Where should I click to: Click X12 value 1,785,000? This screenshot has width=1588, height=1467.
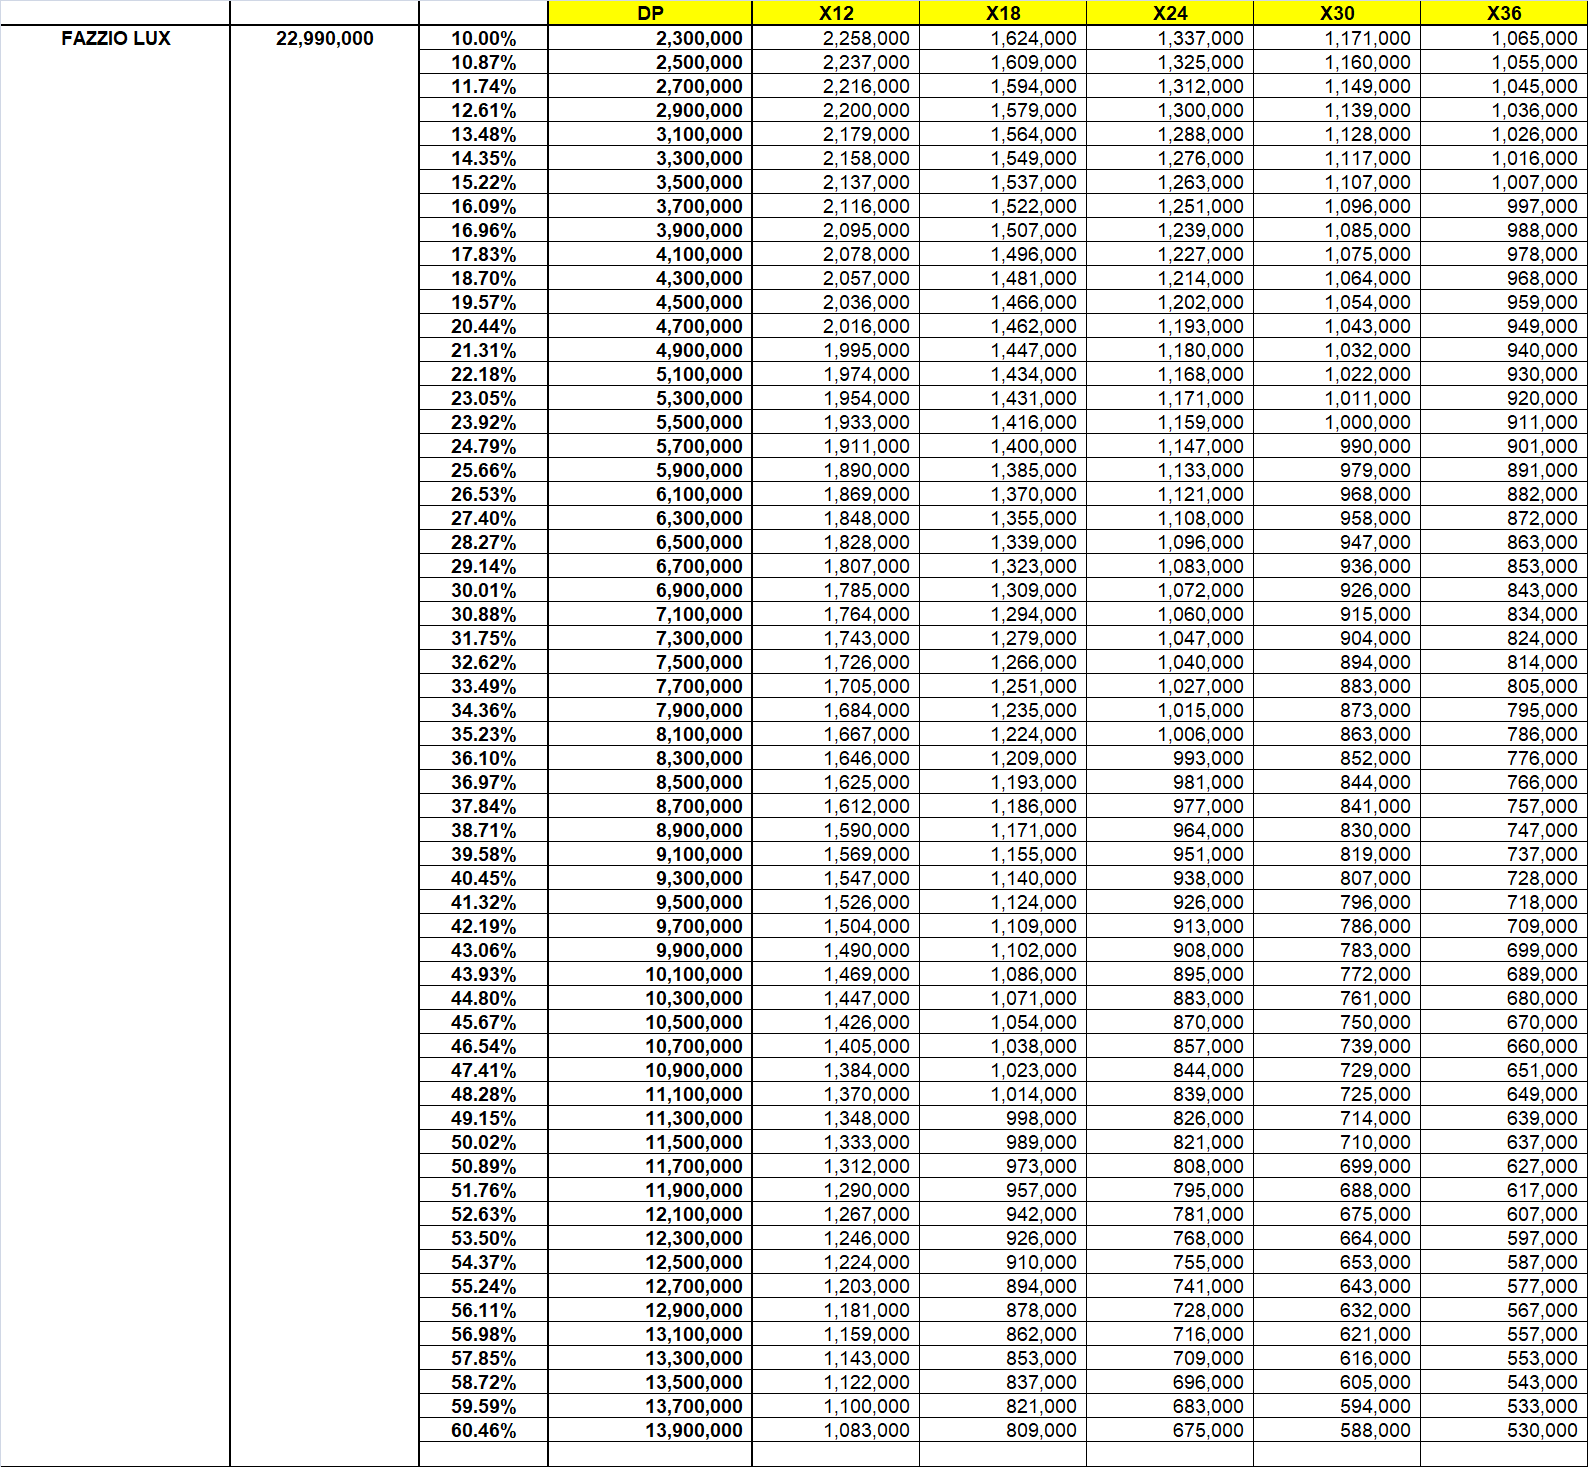point(836,590)
